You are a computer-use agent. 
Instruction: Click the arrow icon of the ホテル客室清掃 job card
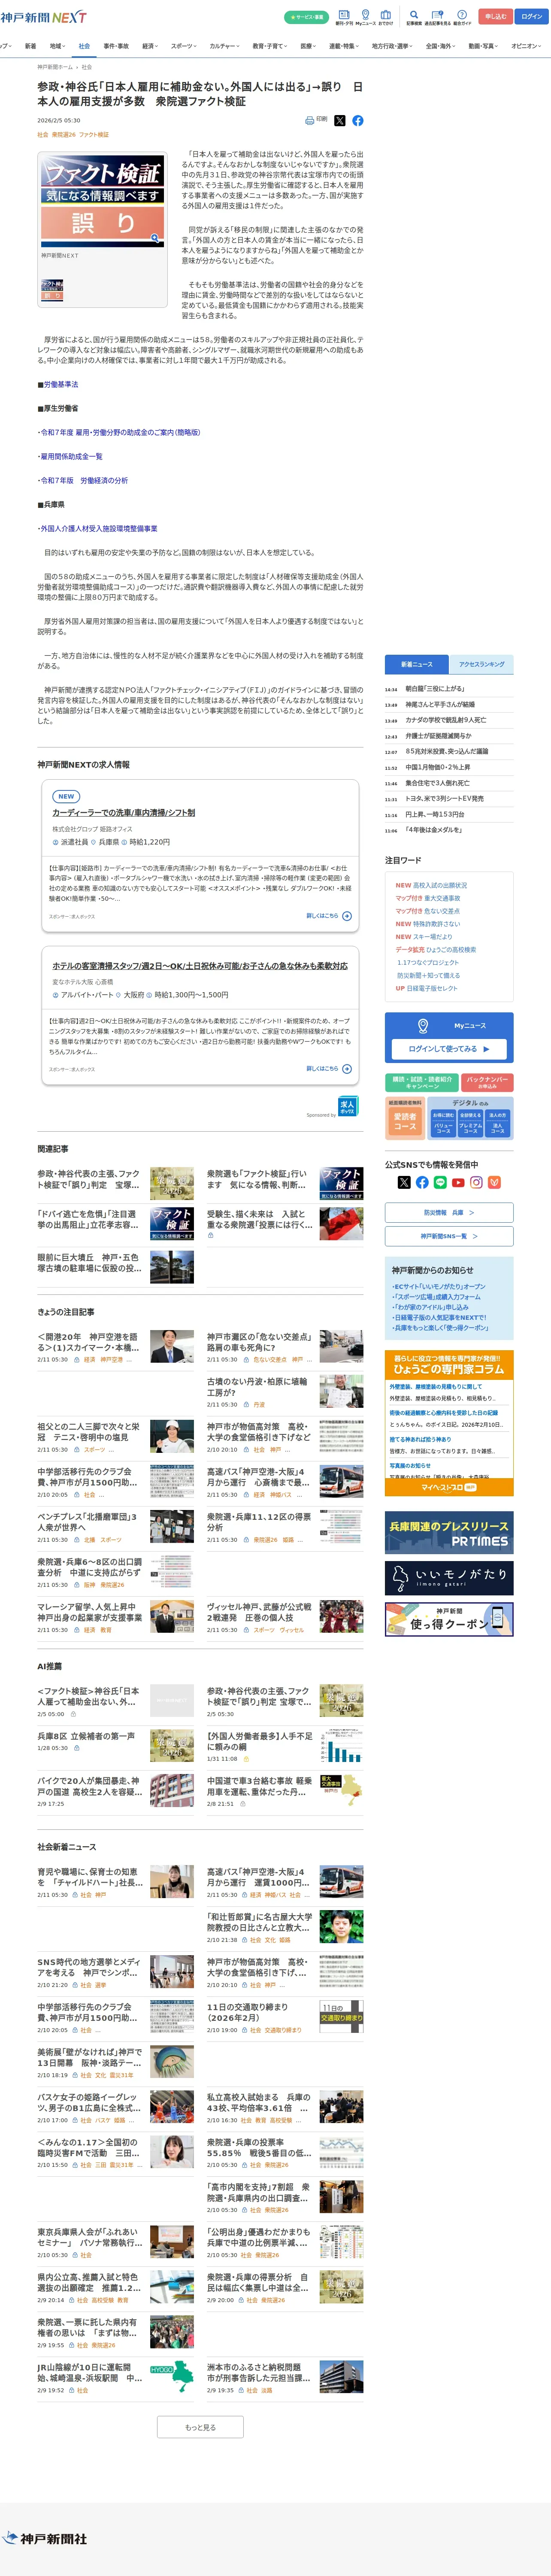(x=347, y=1068)
